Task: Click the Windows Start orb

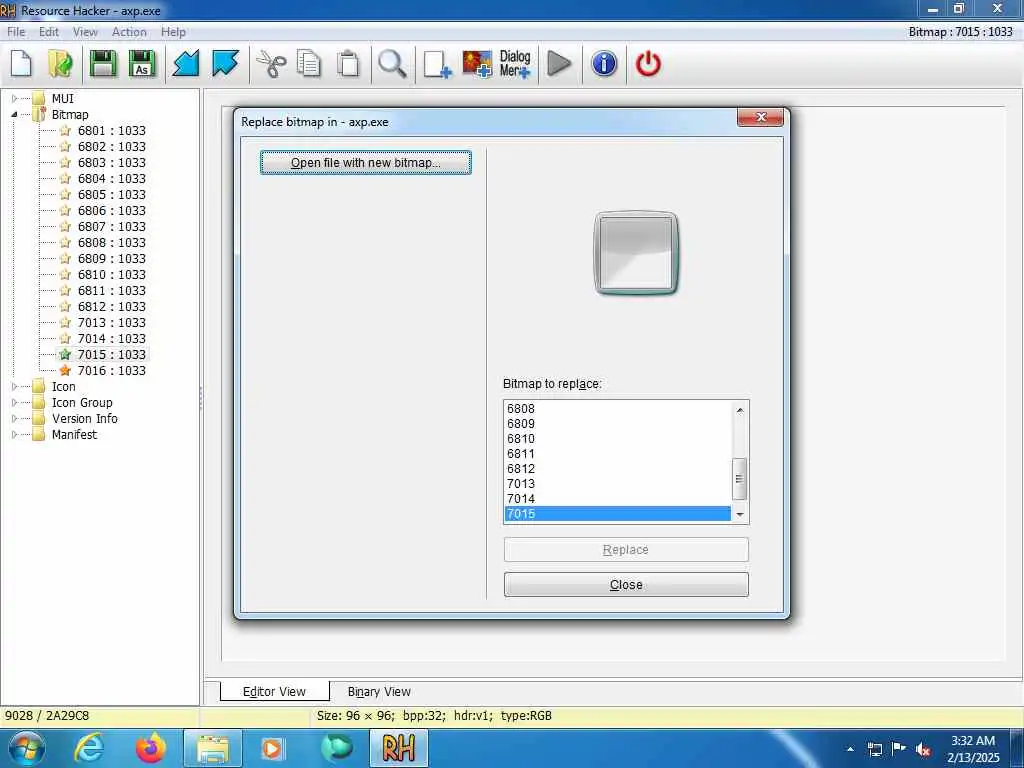Action: pos(27,748)
